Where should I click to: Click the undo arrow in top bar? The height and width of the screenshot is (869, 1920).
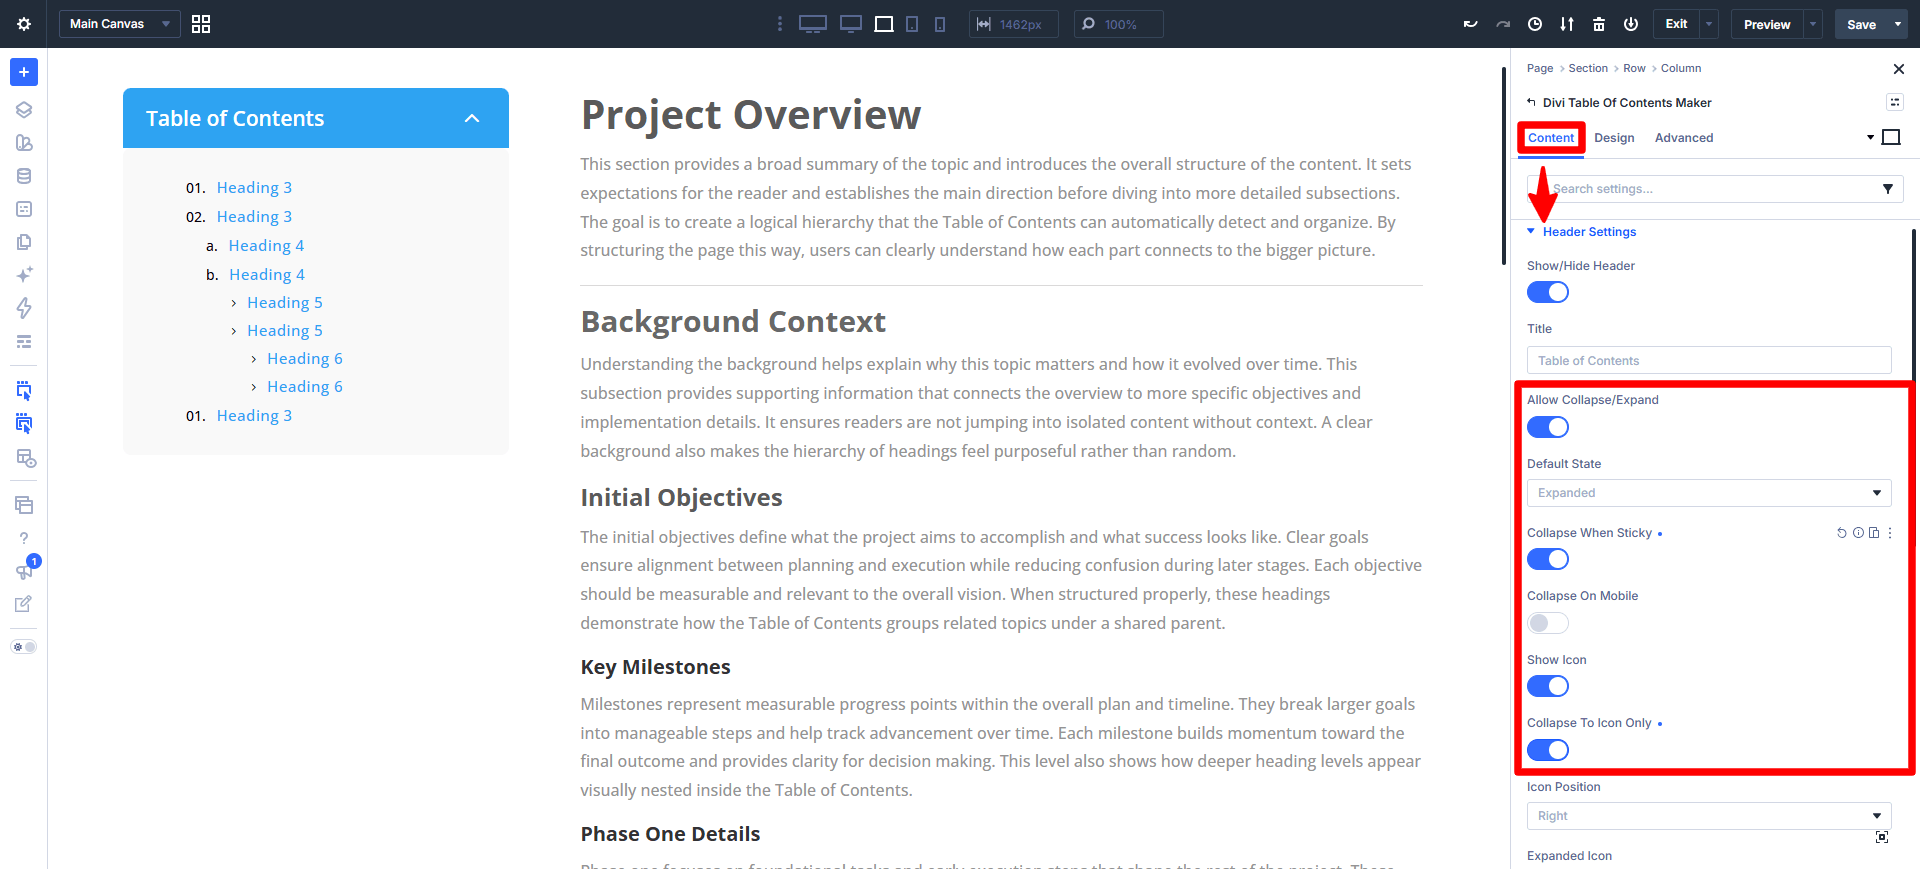(1470, 24)
